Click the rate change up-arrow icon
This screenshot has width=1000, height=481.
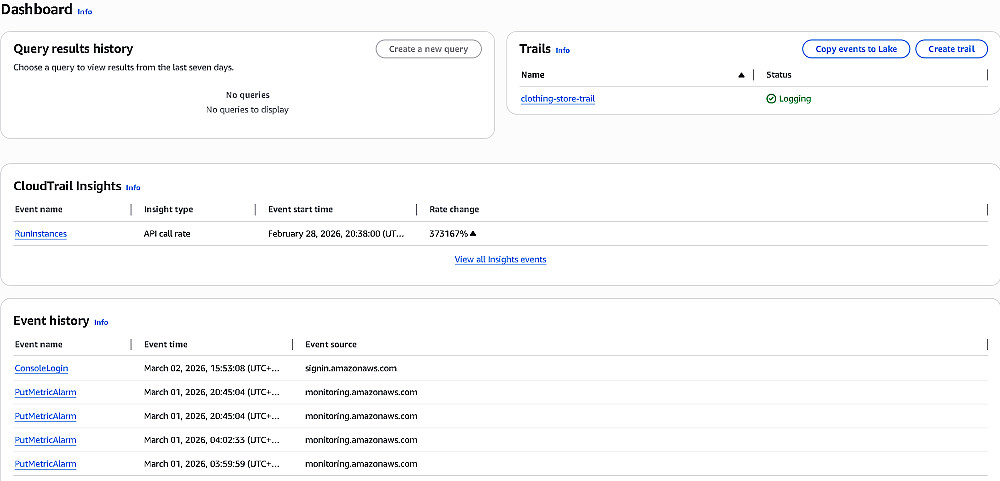pos(473,234)
